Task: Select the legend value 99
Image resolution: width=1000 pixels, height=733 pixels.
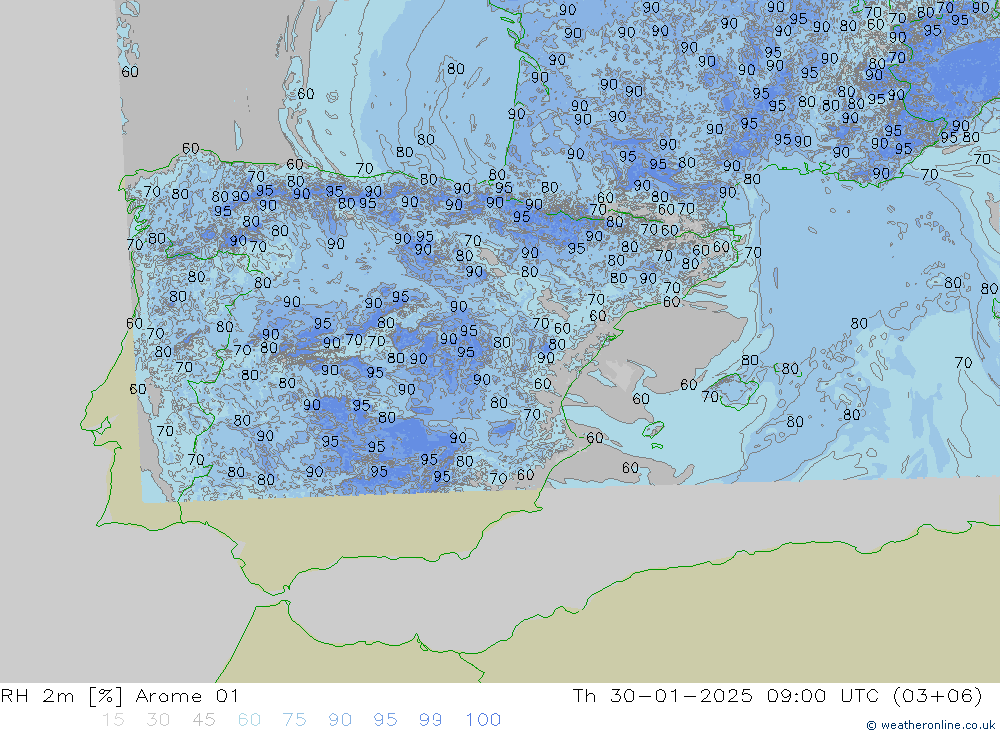Action: point(430,720)
